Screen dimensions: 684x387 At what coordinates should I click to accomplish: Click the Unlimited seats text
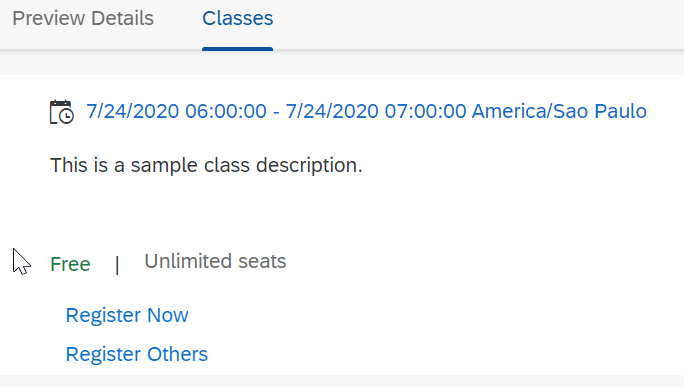[215, 261]
